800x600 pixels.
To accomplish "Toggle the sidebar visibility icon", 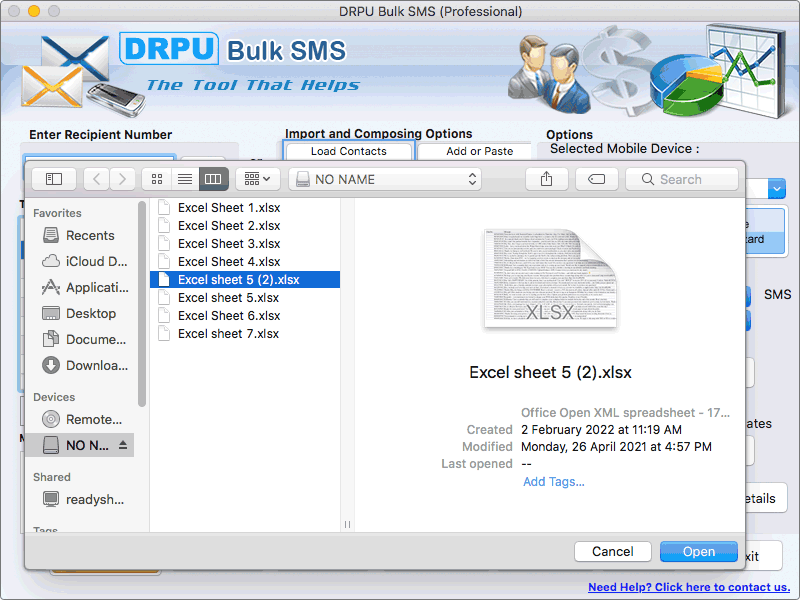I will click(x=53, y=179).
